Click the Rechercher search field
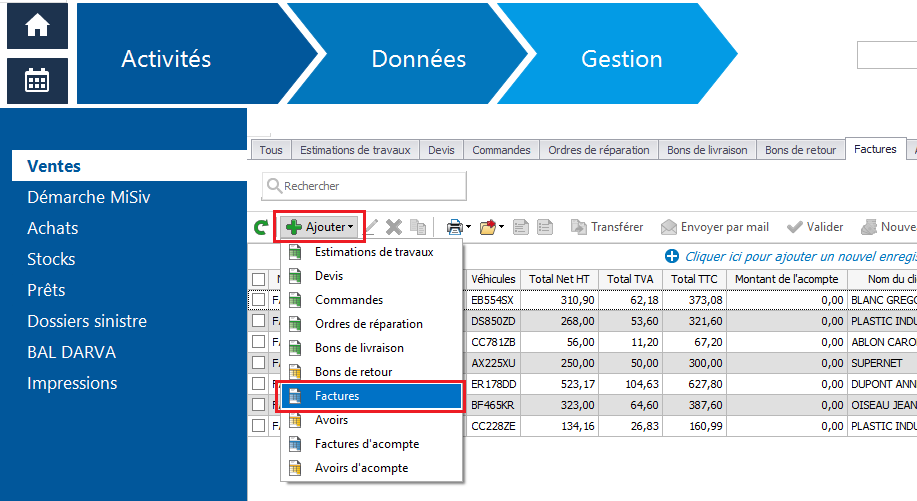Screen dimensions: 917x501 (x=365, y=186)
